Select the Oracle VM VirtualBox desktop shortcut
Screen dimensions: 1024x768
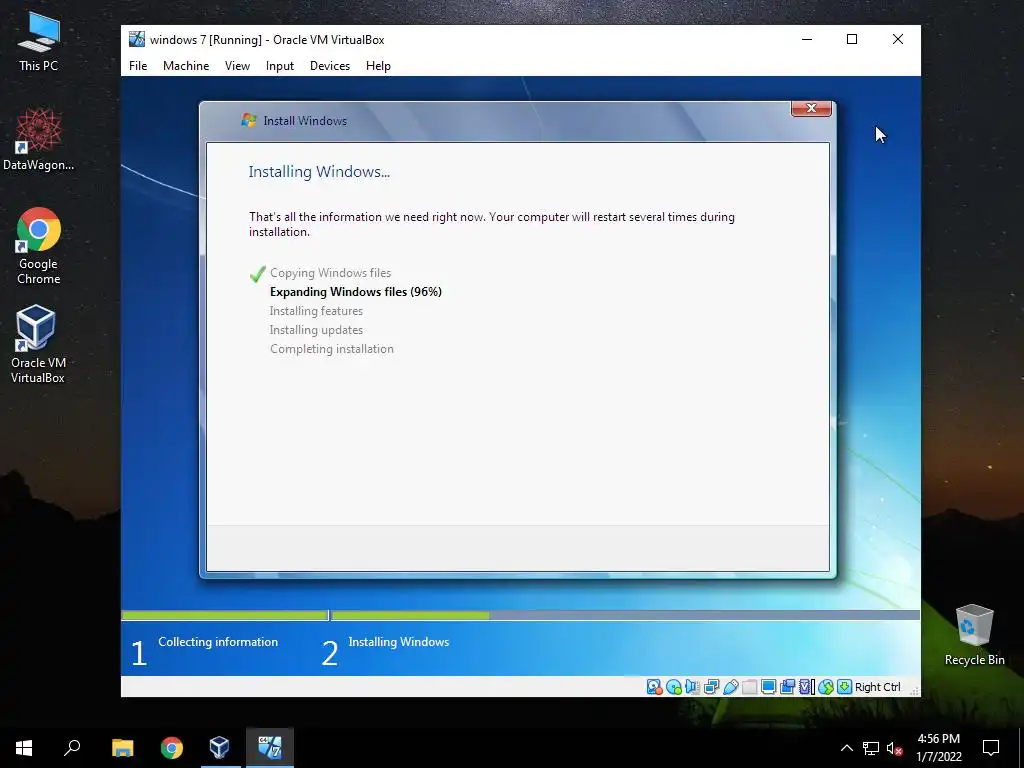[x=38, y=344]
